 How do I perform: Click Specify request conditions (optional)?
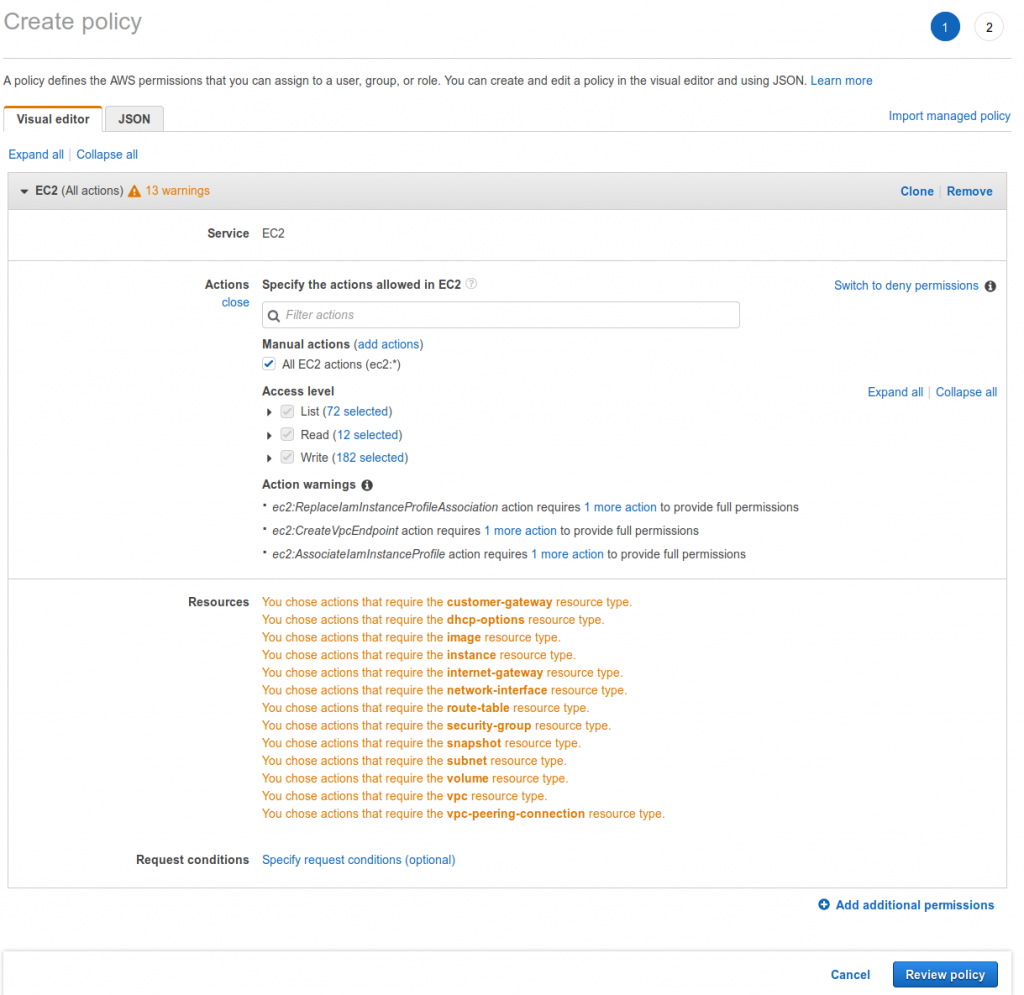coord(359,860)
